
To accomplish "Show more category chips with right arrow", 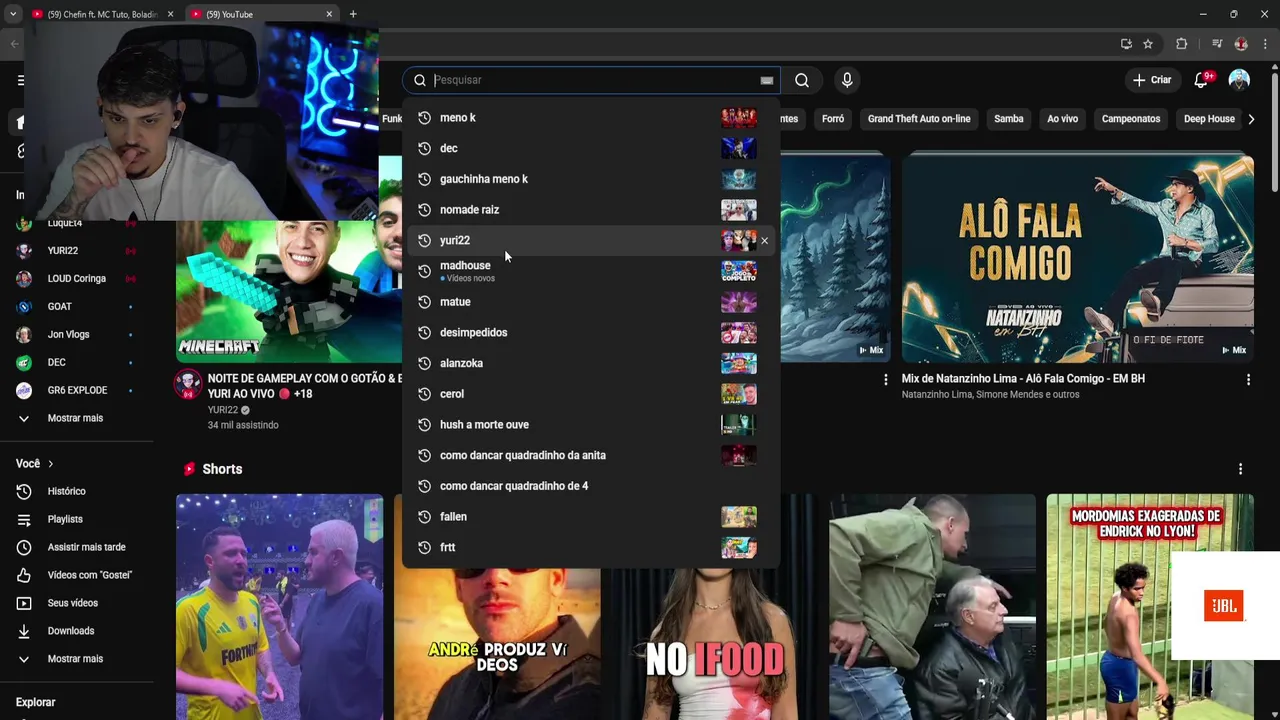I will point(1251,119).
